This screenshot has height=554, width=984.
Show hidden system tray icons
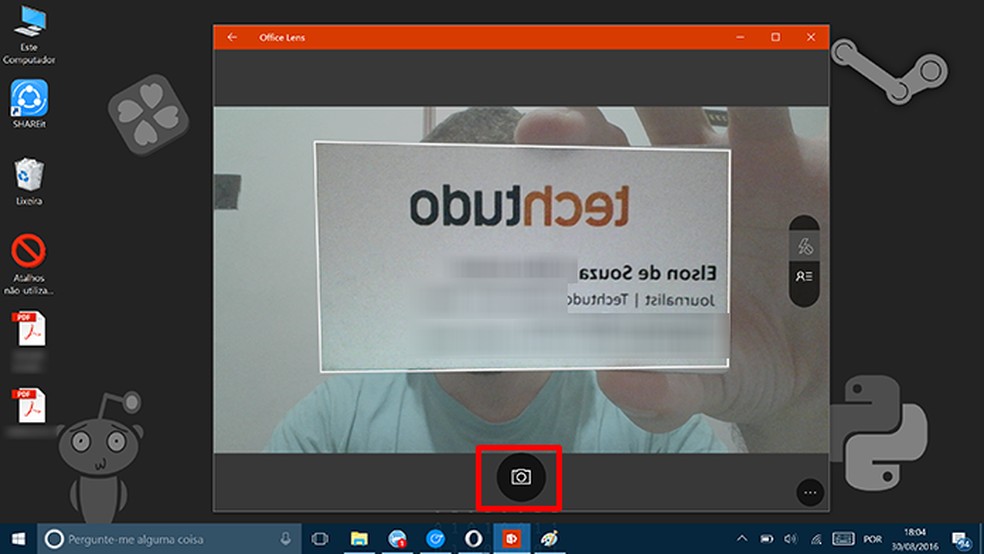point(742,539)
